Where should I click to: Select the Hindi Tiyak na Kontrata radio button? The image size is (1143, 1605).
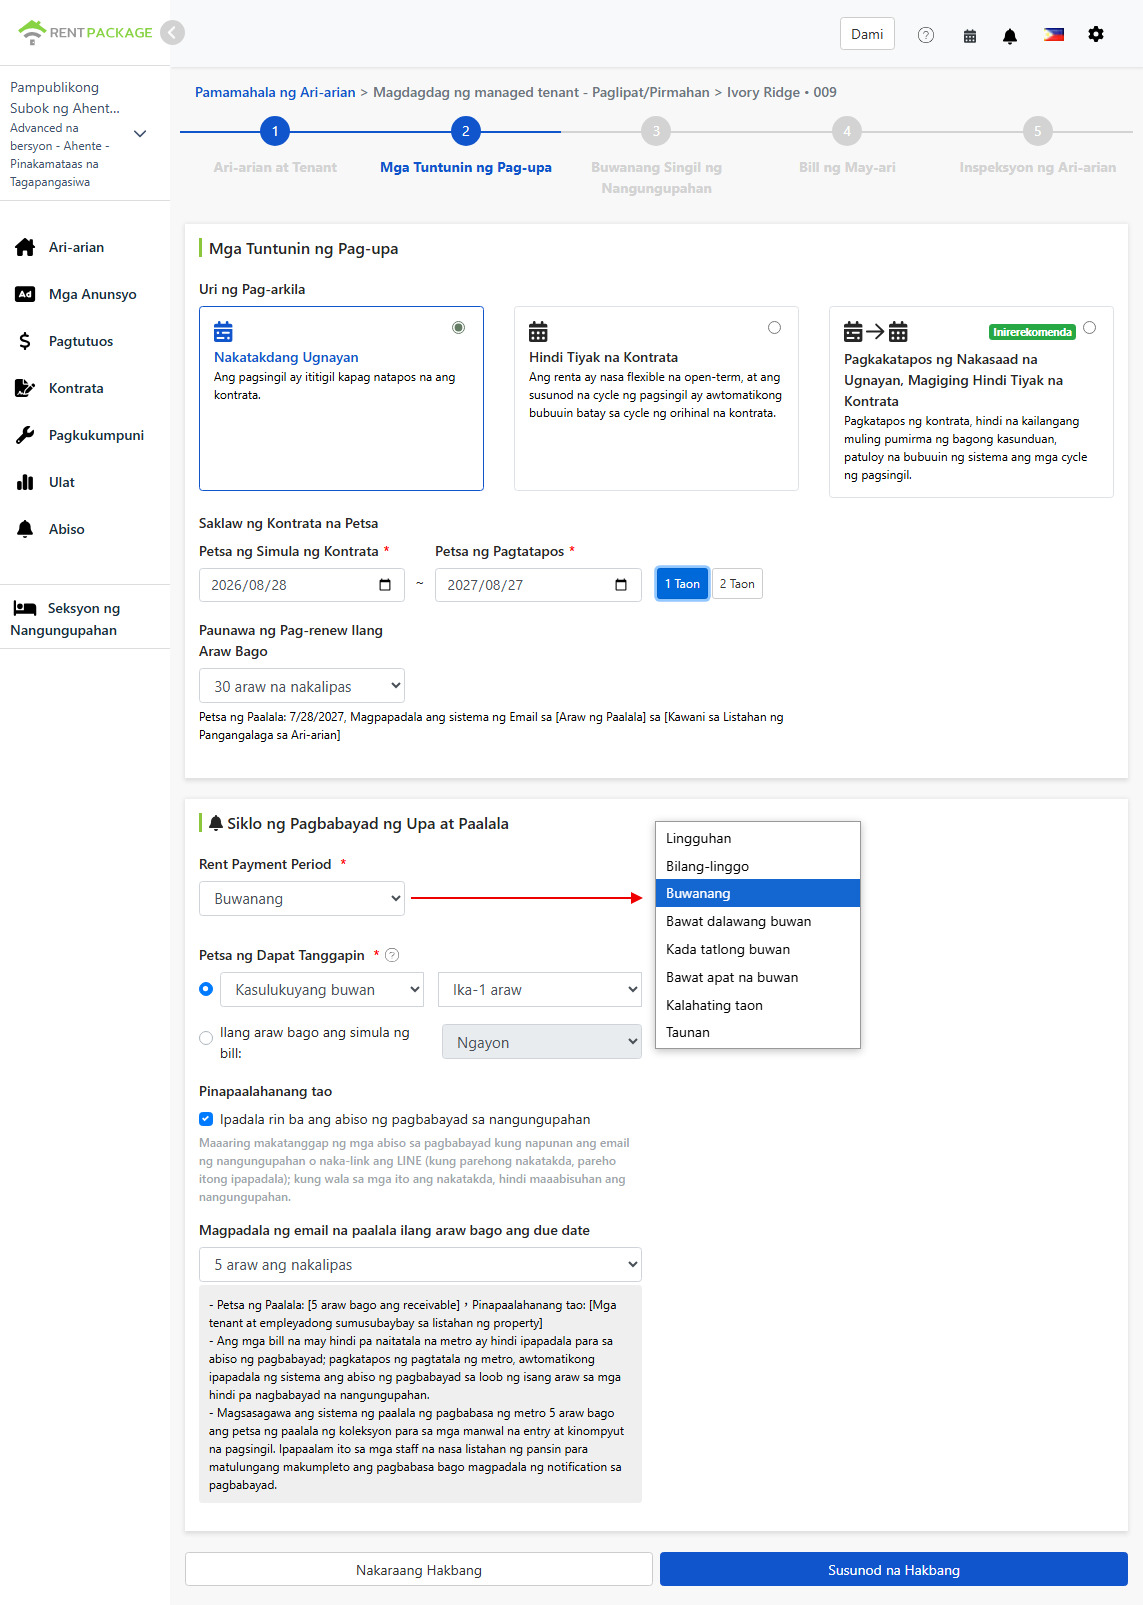[x=774, y=328]
